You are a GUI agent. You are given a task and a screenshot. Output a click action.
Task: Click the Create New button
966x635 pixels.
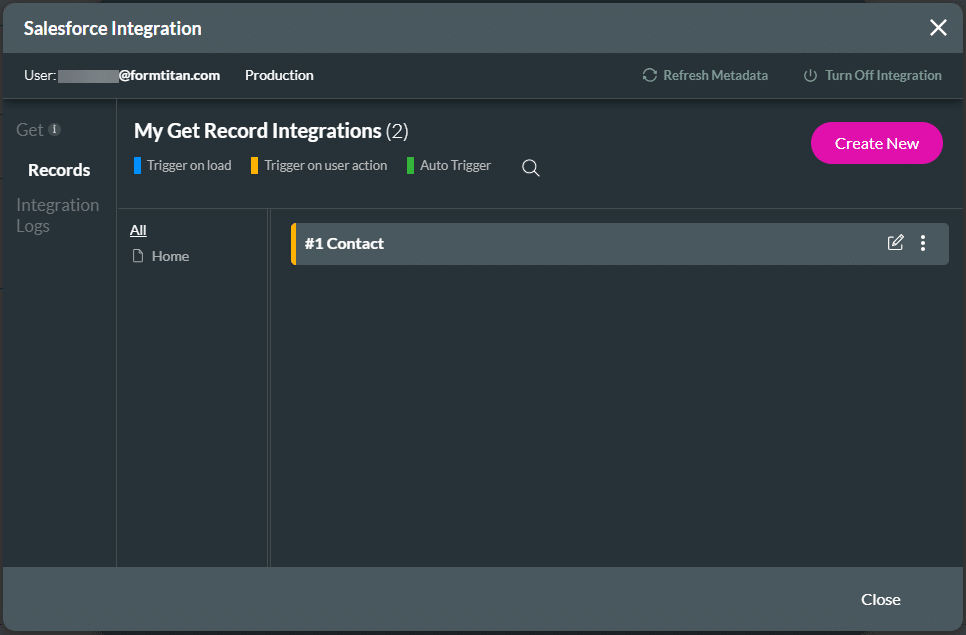(x=876, y=143)
